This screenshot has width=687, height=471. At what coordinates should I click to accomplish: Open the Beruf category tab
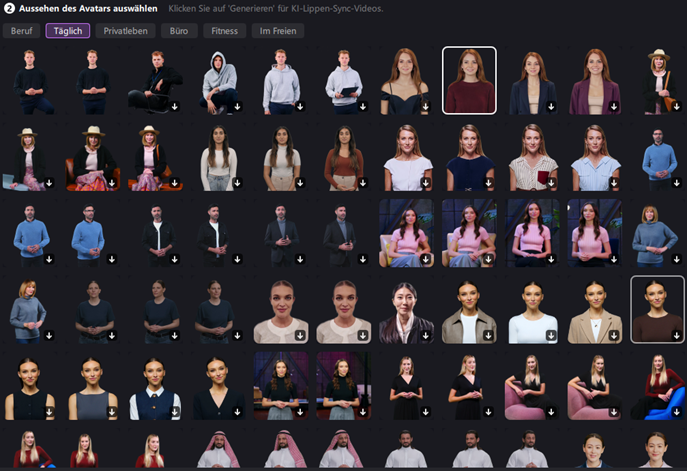coord(21,31)
